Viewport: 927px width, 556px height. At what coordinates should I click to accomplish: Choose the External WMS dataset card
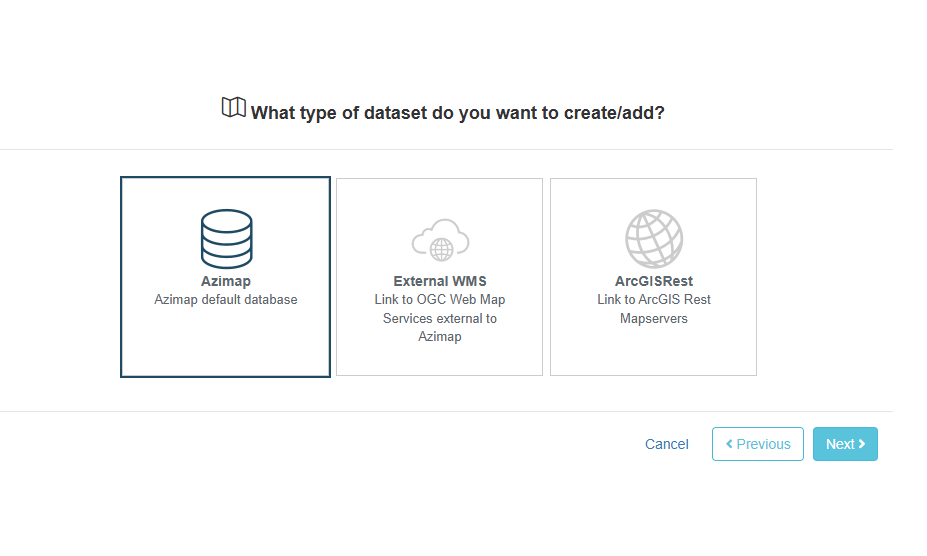(439, 277)
